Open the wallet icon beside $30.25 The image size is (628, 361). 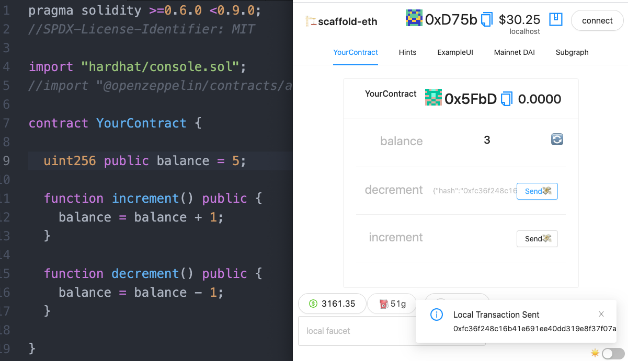tap(556, 19)
